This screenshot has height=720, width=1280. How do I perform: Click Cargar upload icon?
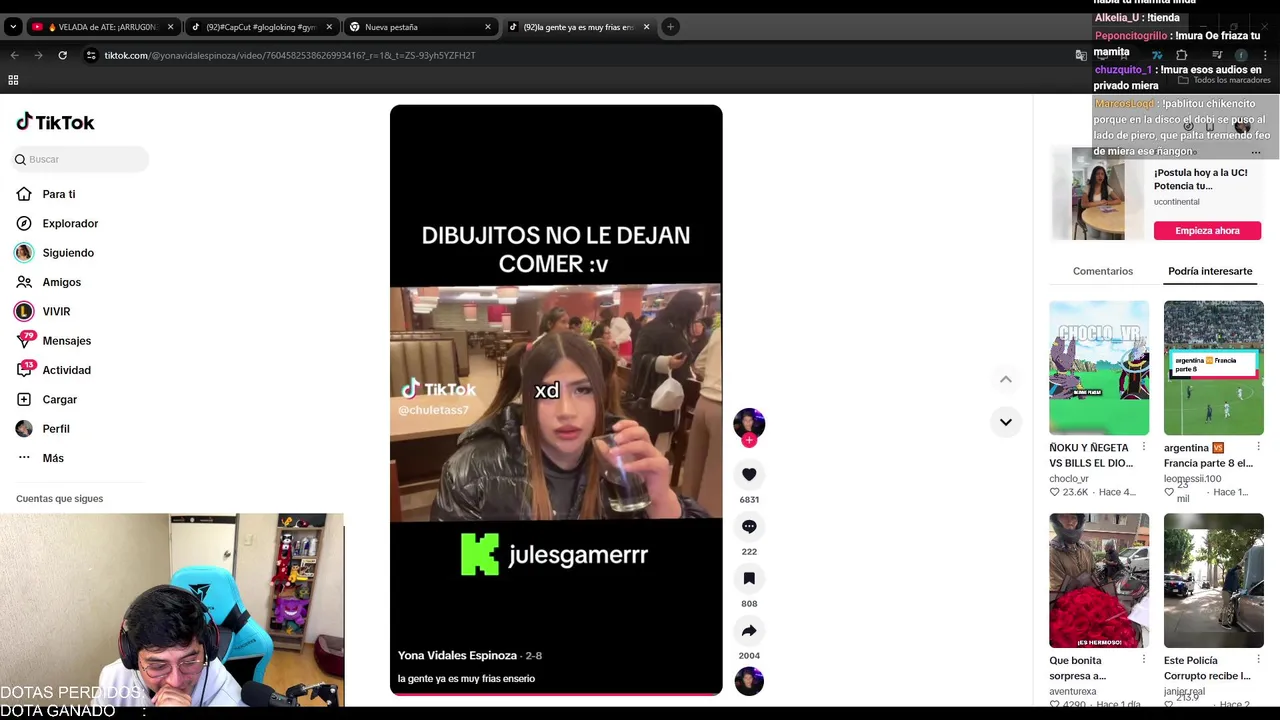(x=24, y=399)
